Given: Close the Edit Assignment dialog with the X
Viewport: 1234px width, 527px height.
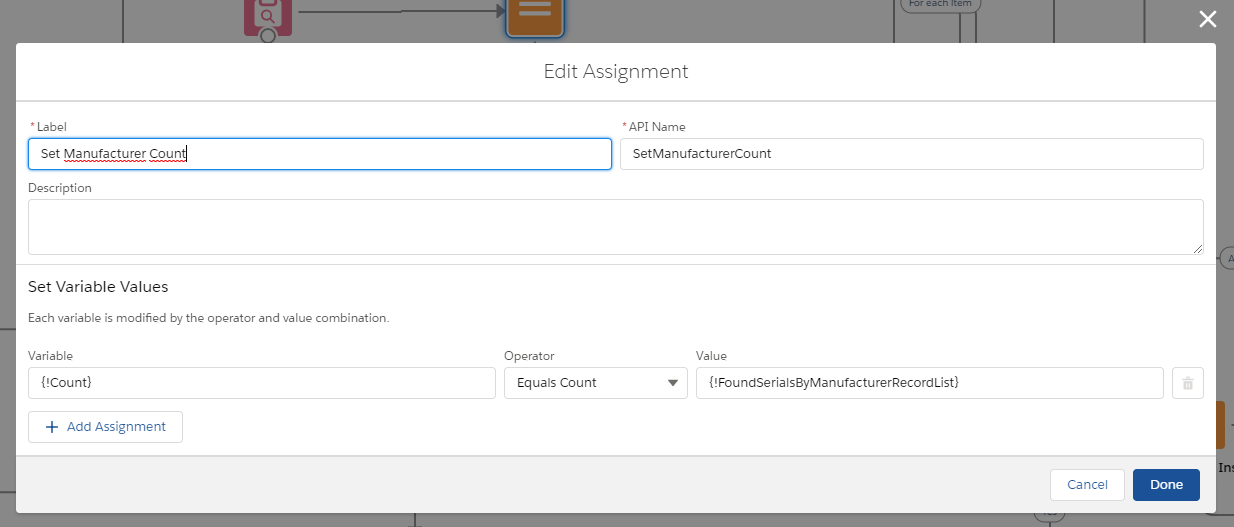Looking at the screenshot, I should 1208,19.
